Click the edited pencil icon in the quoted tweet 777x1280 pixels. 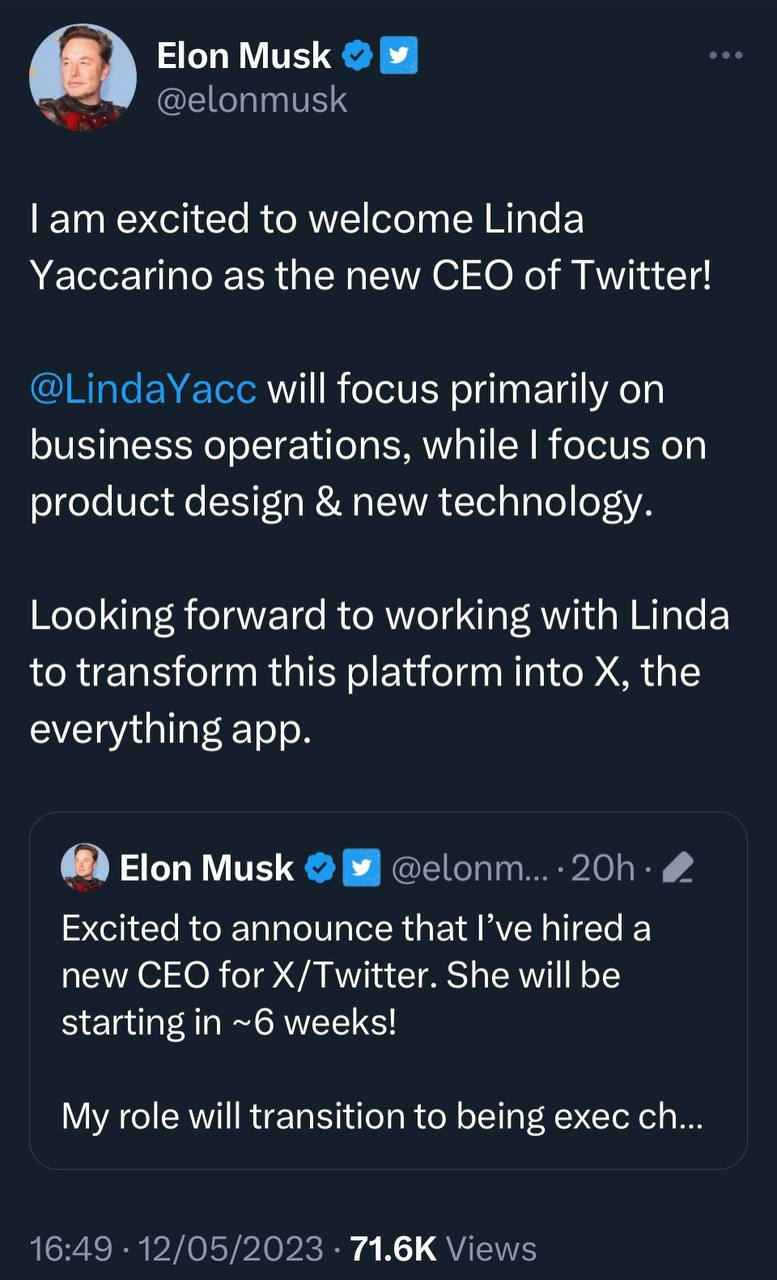tap(678, 870)
